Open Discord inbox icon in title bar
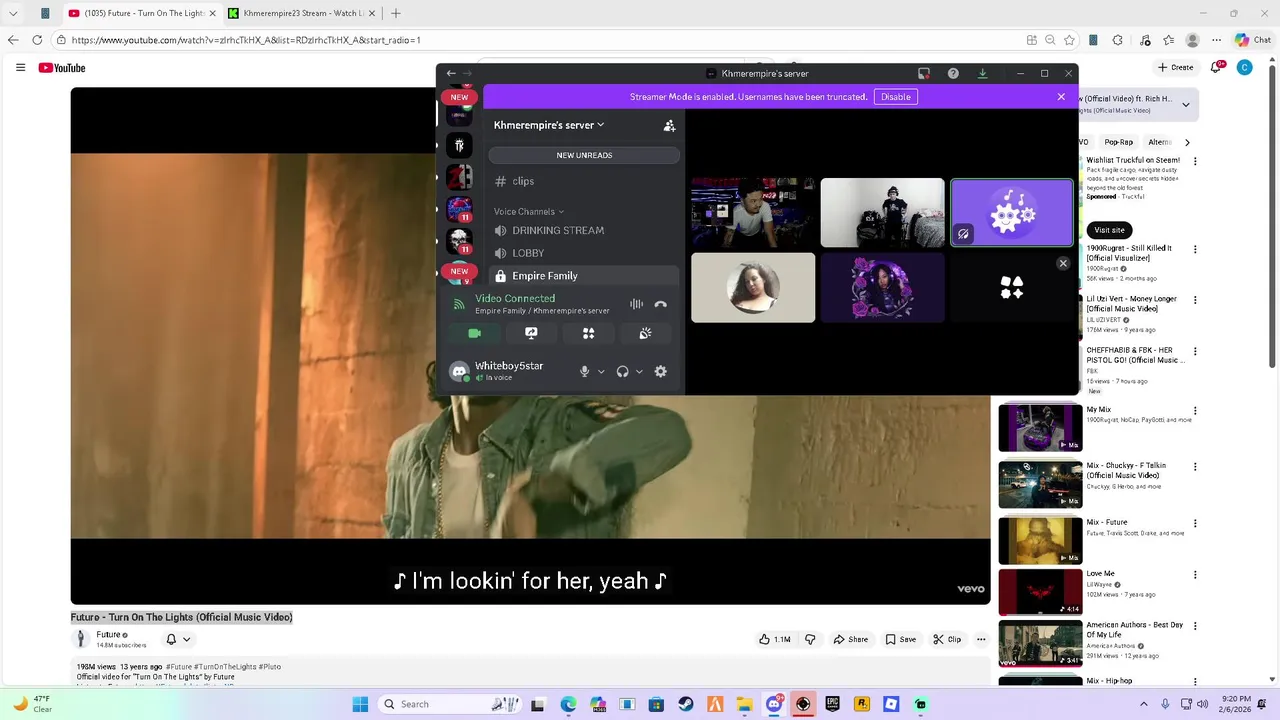 tap(924, 73)
